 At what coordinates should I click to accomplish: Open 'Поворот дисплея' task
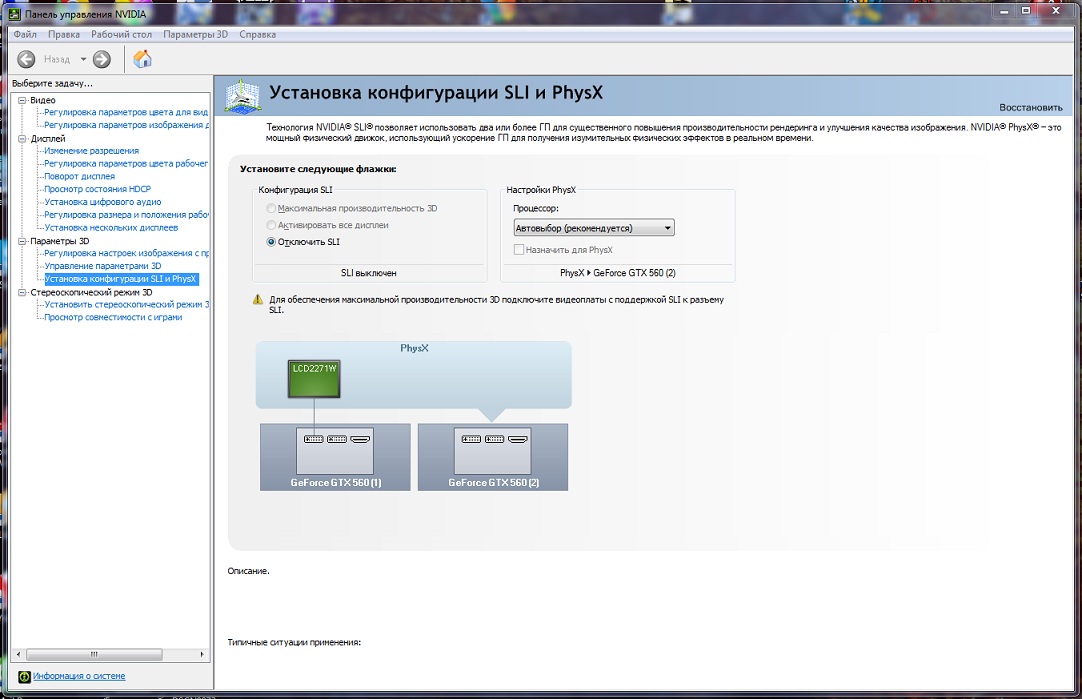[x=79, y=176]
